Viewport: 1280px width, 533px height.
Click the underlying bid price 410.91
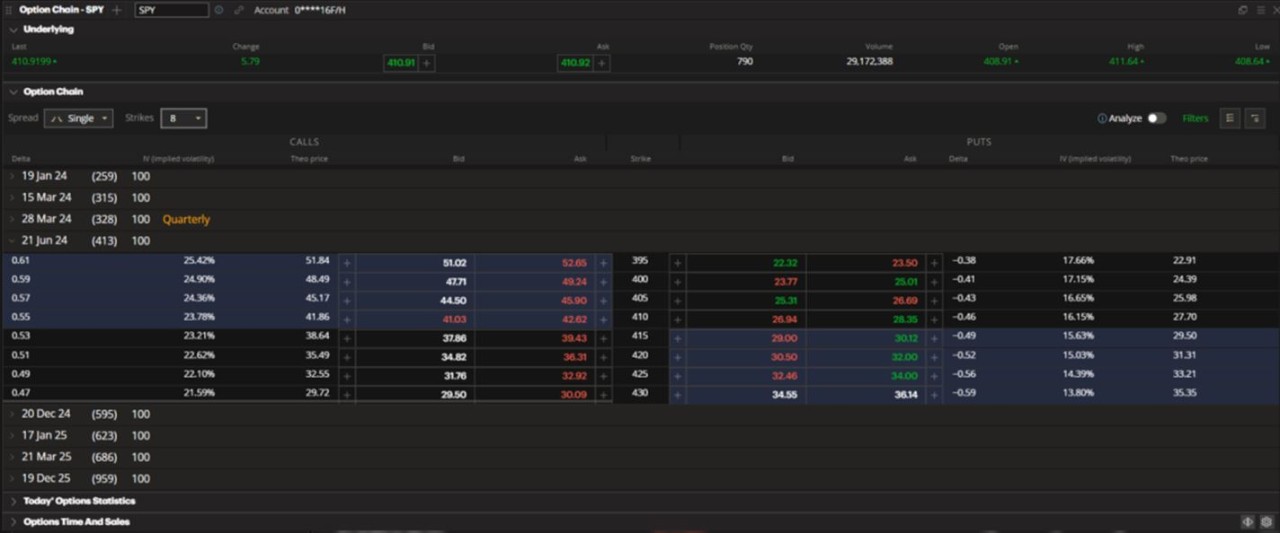tap(401, 62)
